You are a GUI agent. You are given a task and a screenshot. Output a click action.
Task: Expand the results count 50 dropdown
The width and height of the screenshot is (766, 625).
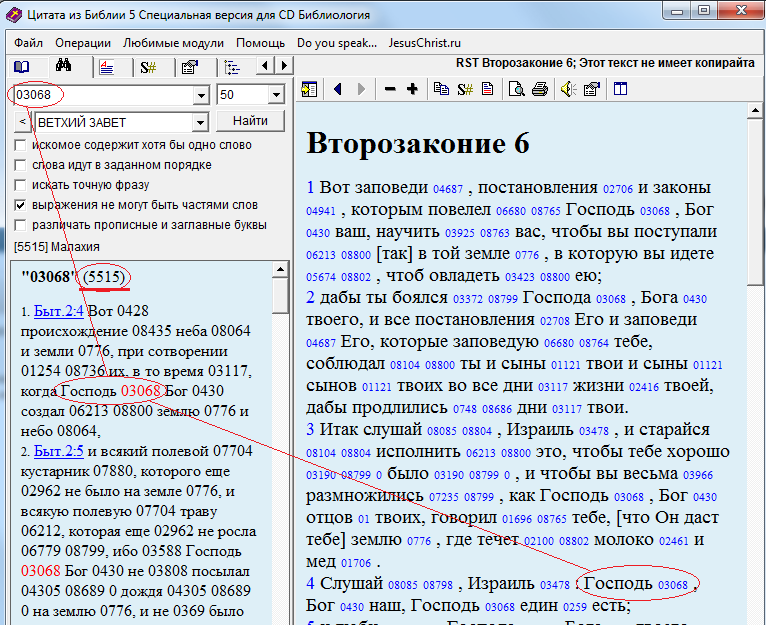(x=277, y=95)
